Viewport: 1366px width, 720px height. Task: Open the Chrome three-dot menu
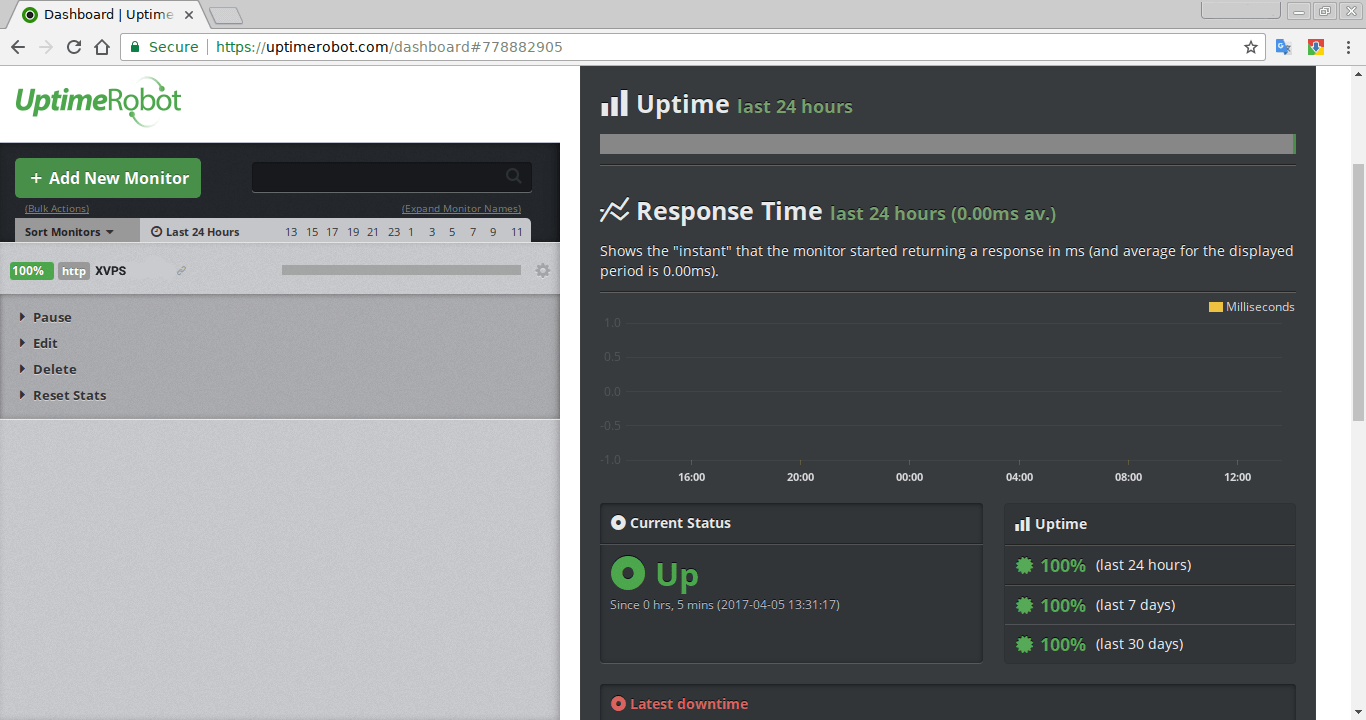point(1347,47)
